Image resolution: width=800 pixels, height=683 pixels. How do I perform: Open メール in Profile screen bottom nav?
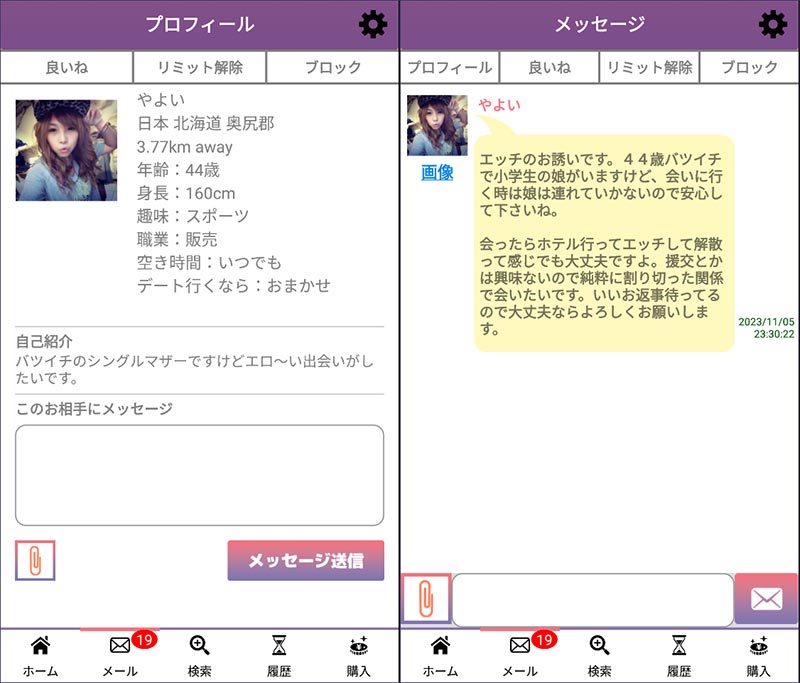(x=120, y=656)
